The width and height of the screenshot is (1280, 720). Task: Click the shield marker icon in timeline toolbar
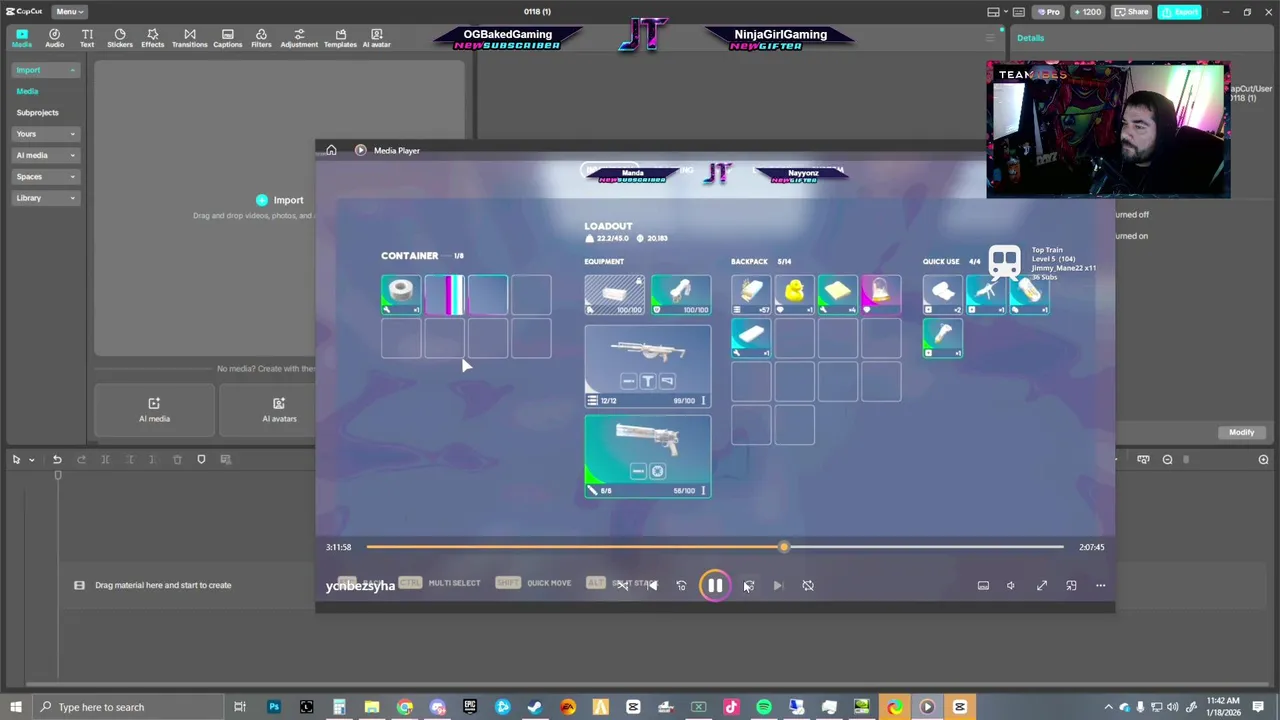[201, 459]
